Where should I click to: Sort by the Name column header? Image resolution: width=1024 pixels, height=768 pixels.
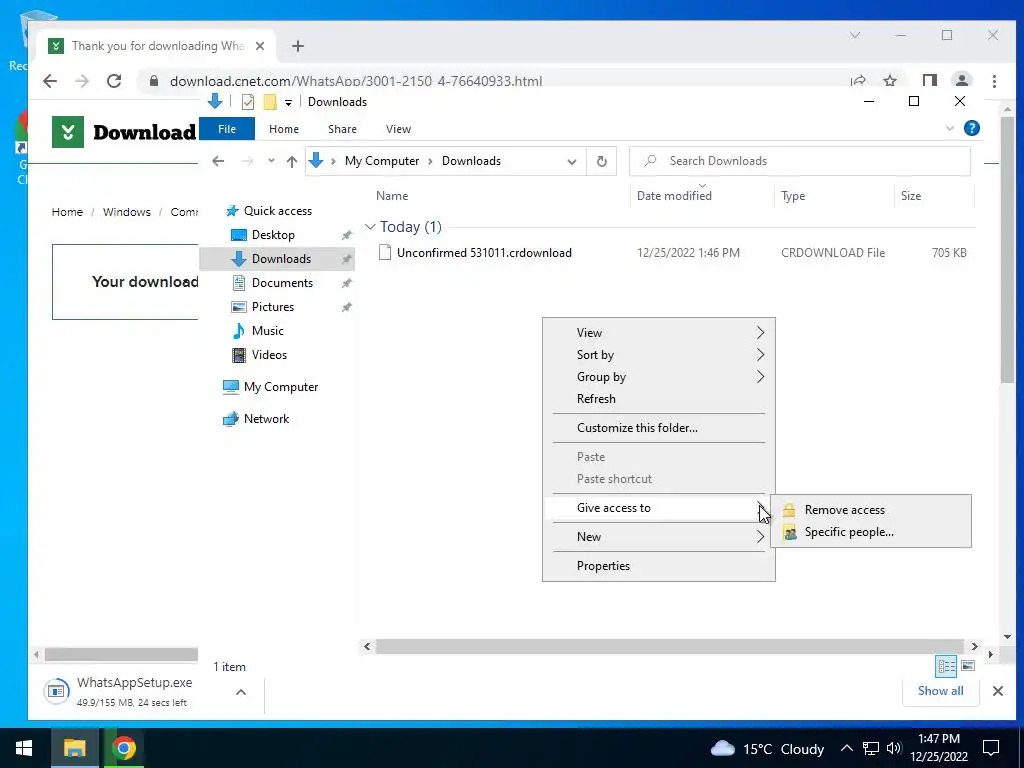pos(392,196)
